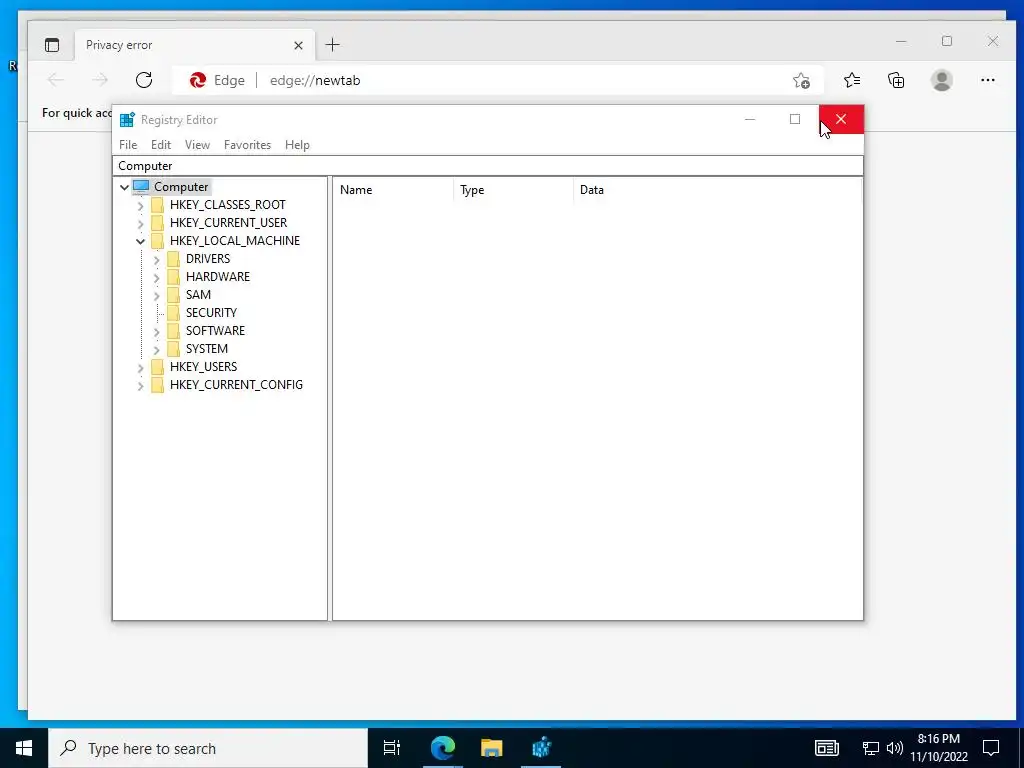Refresh the page in Edge

click(144, 80)
